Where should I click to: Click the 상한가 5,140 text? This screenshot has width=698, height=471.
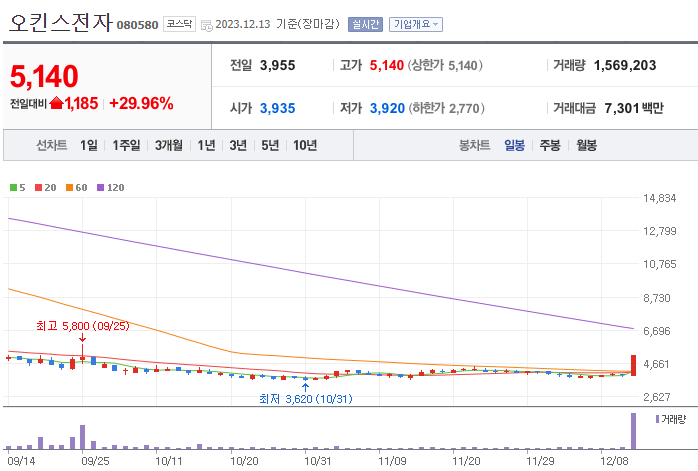pos(445,65)
